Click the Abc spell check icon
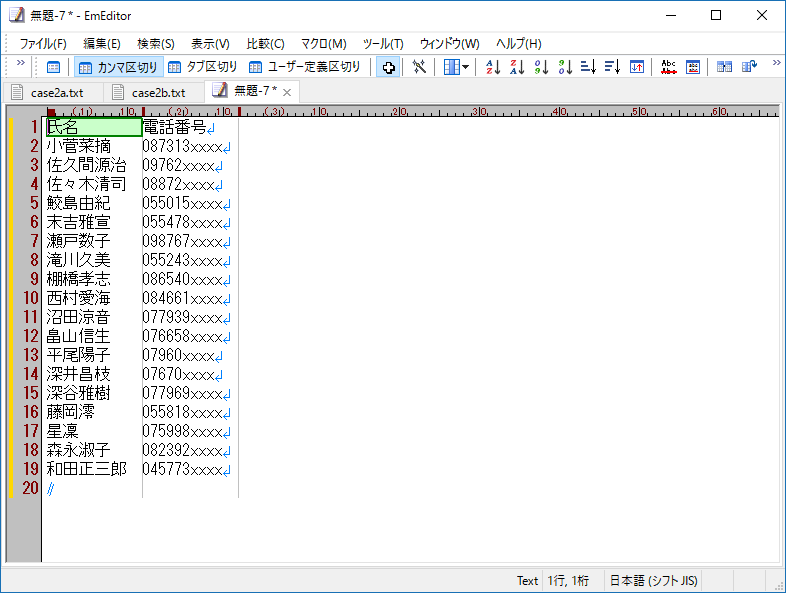786x593 pixels. [x=668, y=67]
